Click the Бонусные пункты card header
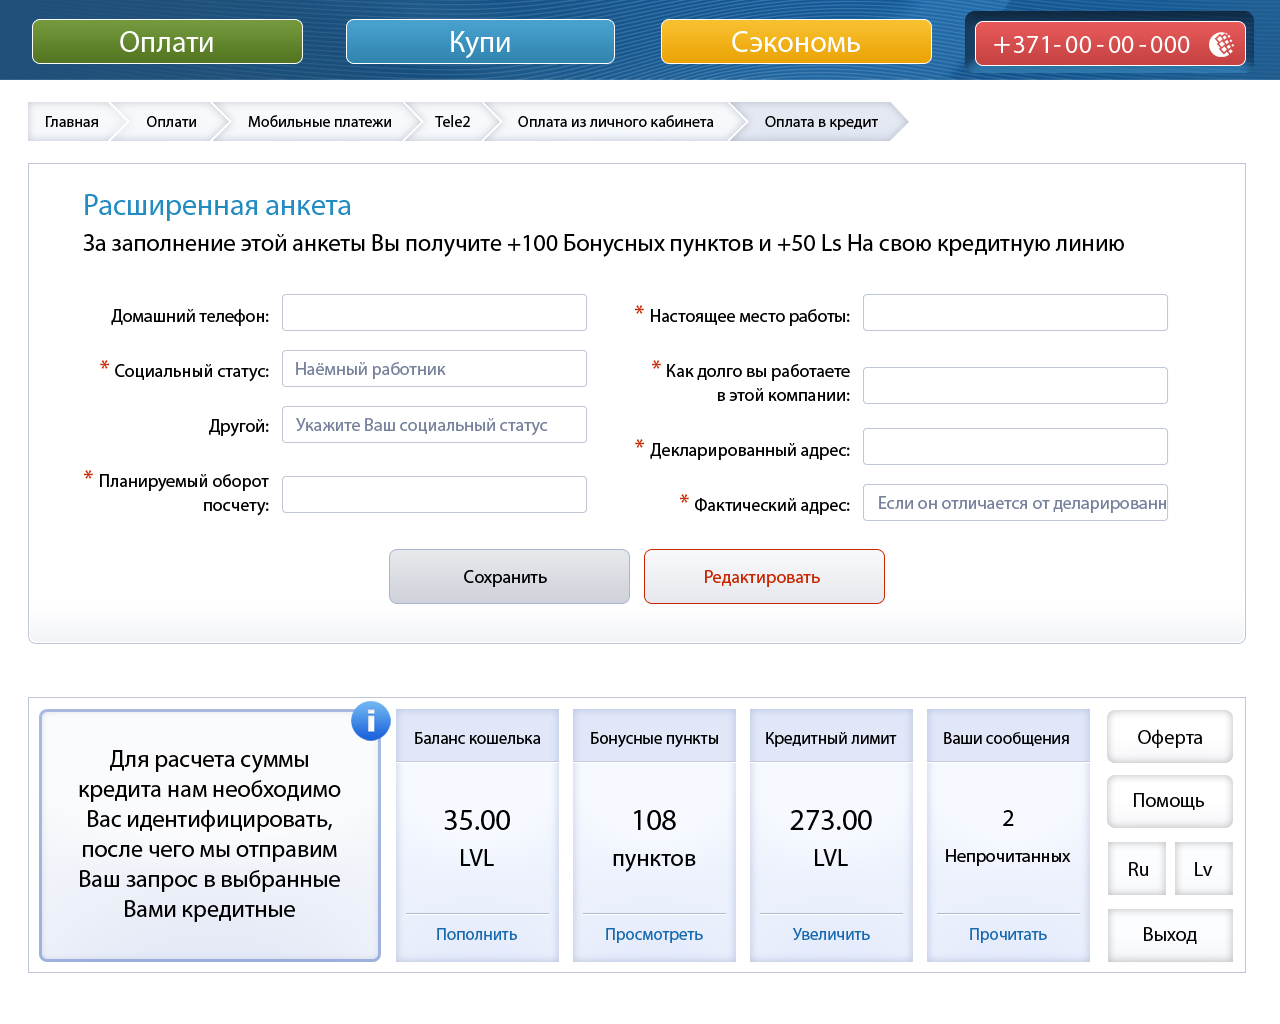Image resolution: width=1280 pixels, height=1024 pixels. click(654, 738)
